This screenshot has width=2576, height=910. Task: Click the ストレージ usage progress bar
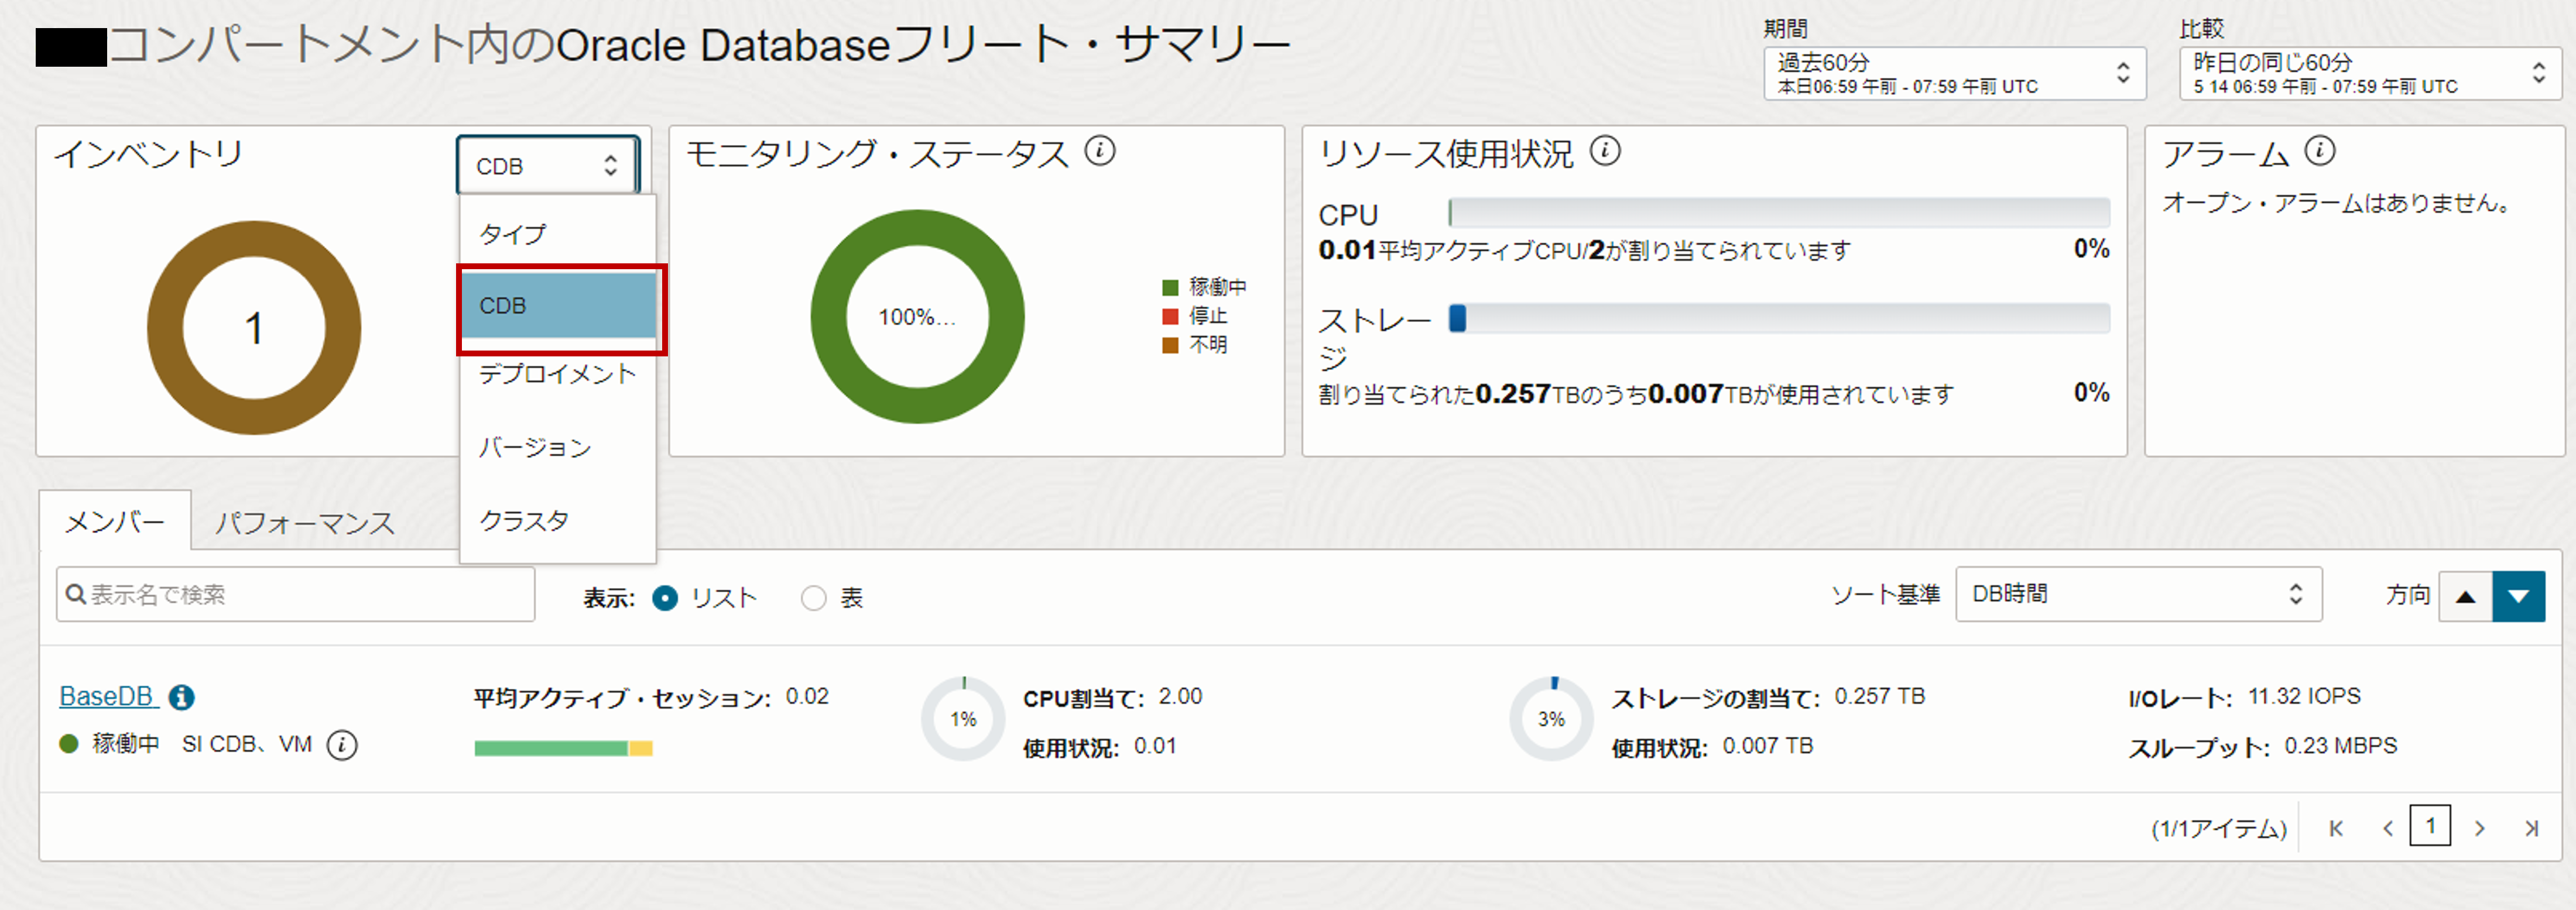[x=1779, y=318]
